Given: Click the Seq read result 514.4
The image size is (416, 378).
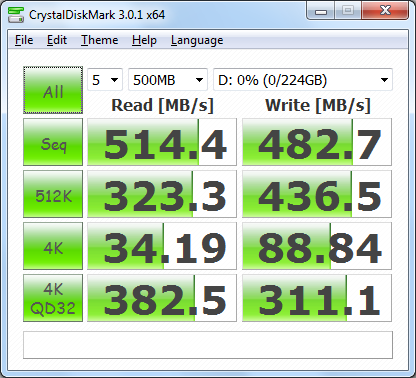Looking at the screenshot, I should 162,142.
